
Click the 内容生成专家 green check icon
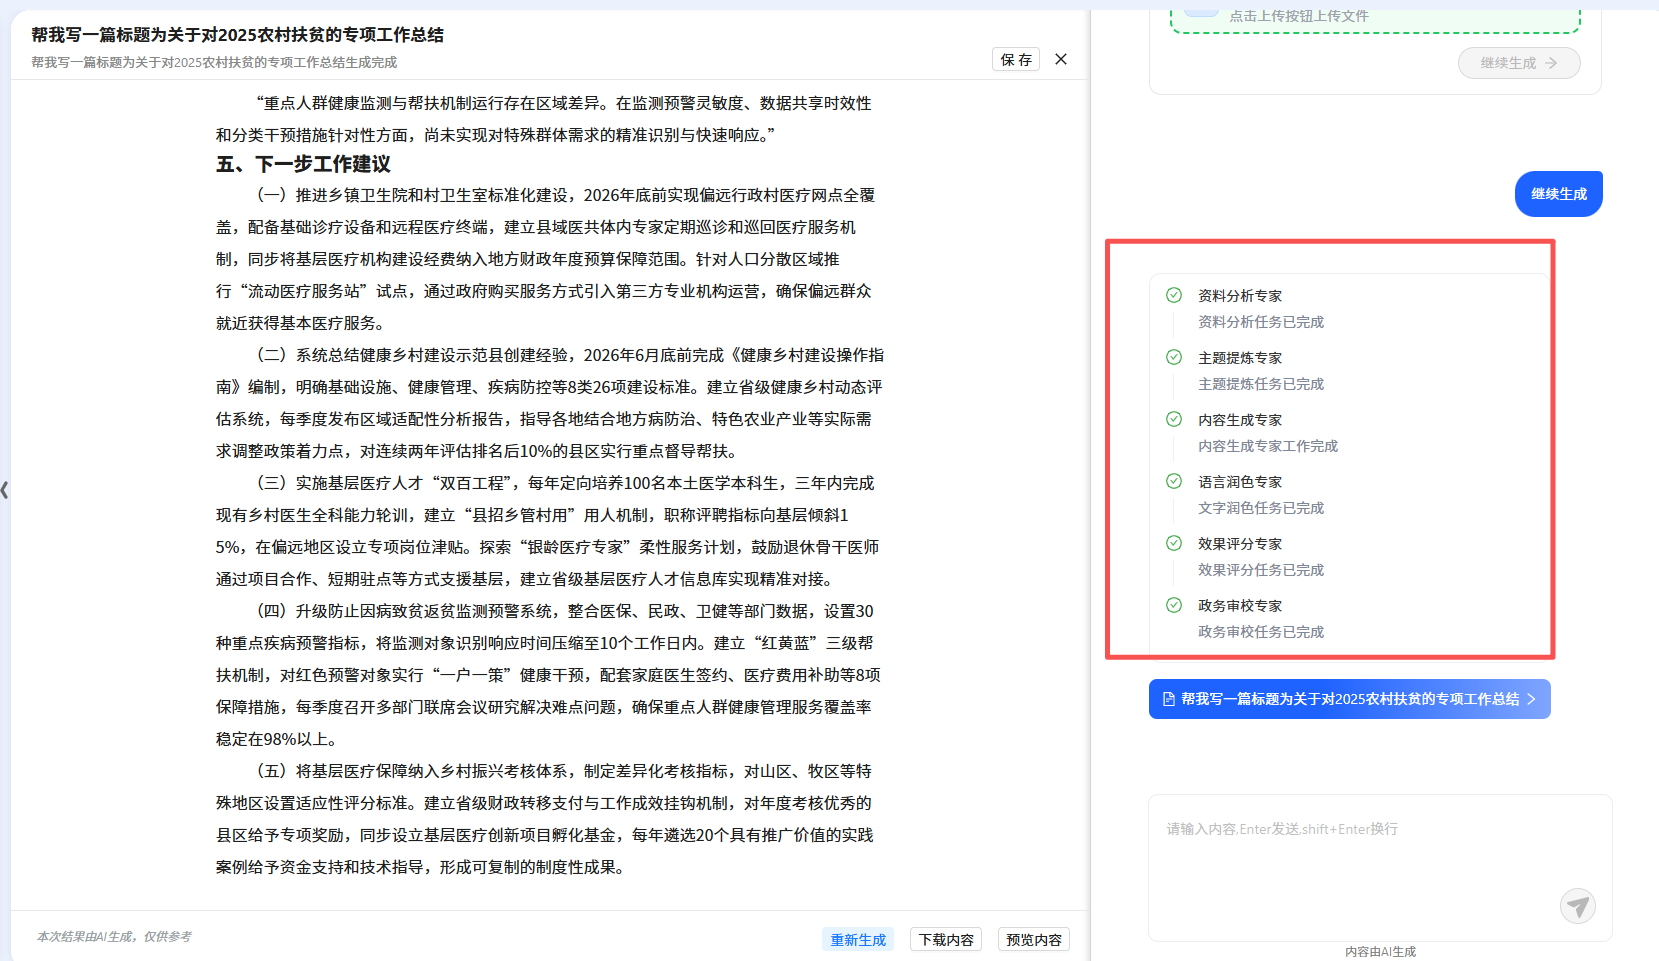pyautogui.click(x=1174, y=419)
